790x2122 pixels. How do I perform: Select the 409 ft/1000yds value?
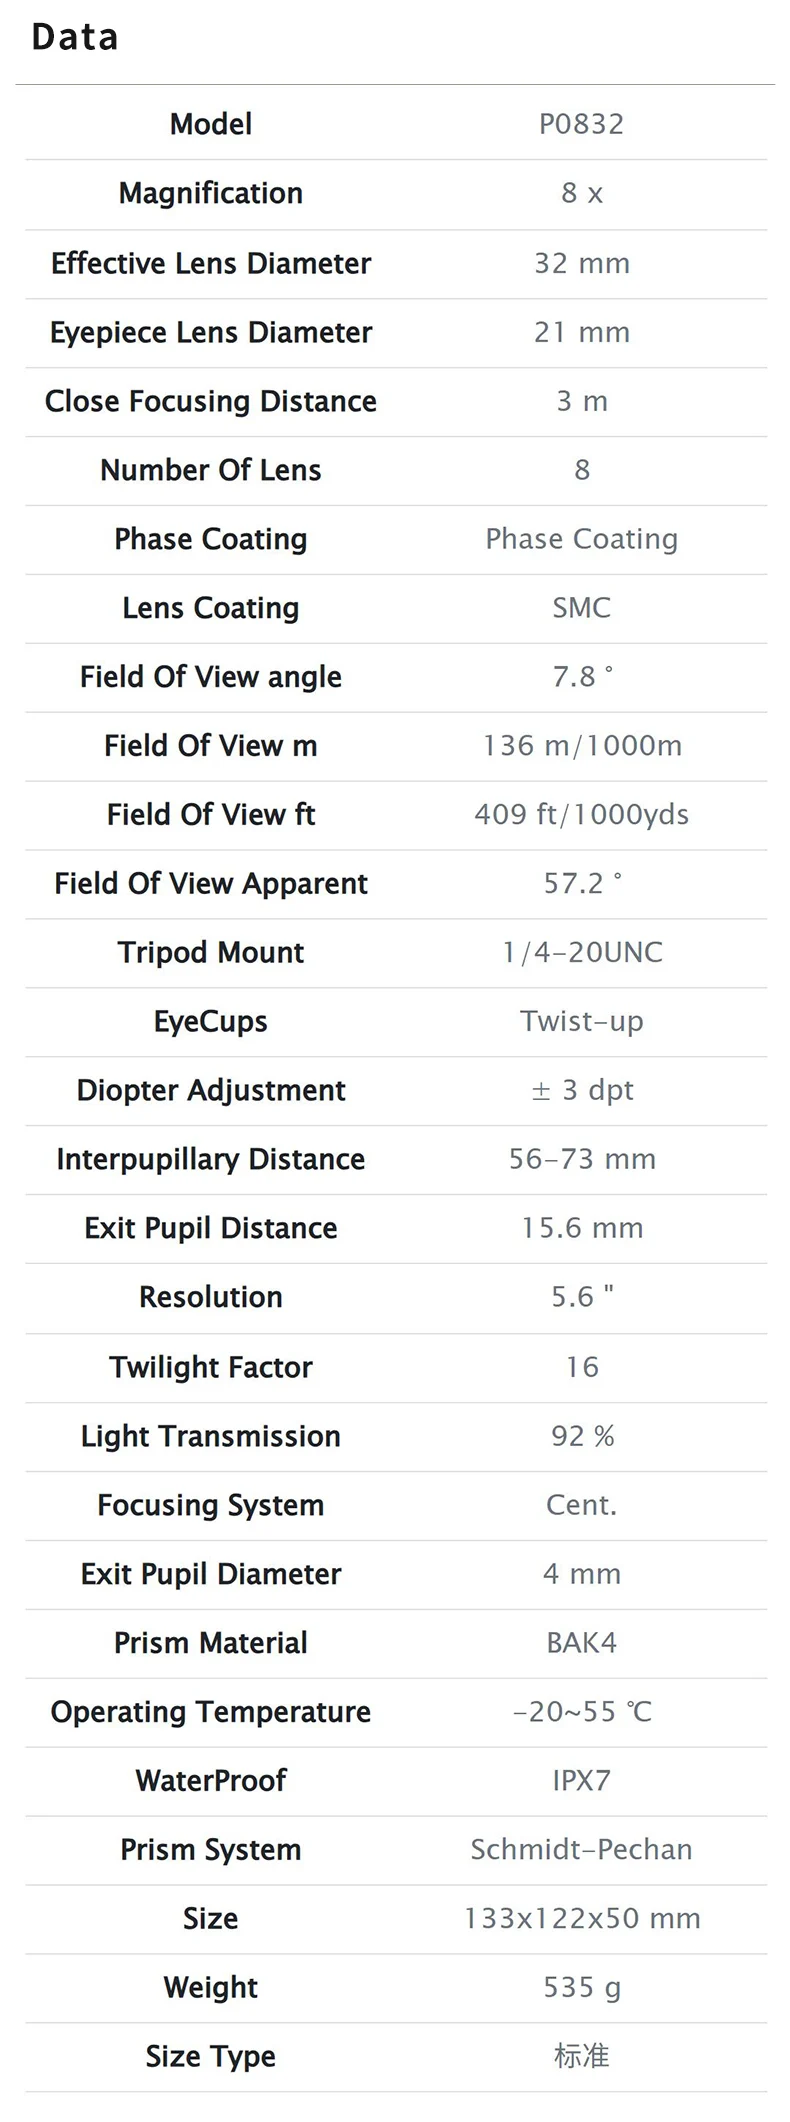pos(581,815)
